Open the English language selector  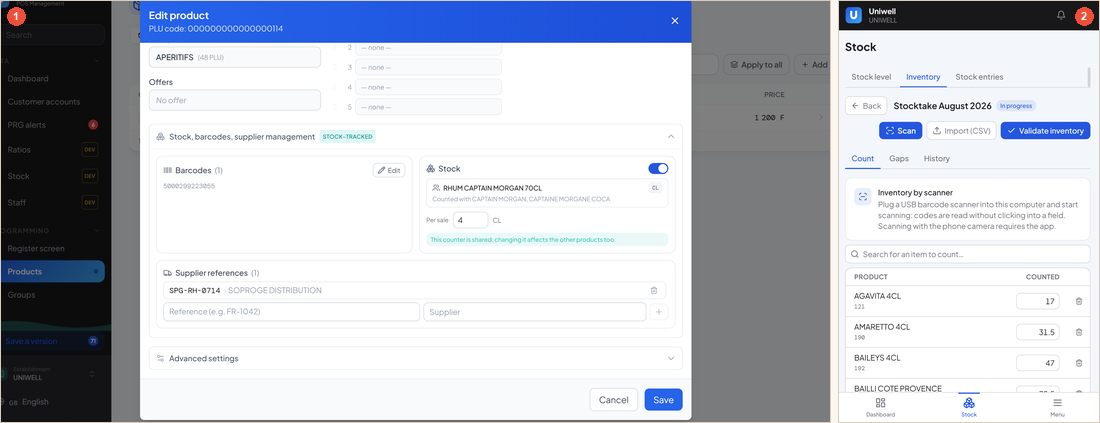tap(29, 402)
